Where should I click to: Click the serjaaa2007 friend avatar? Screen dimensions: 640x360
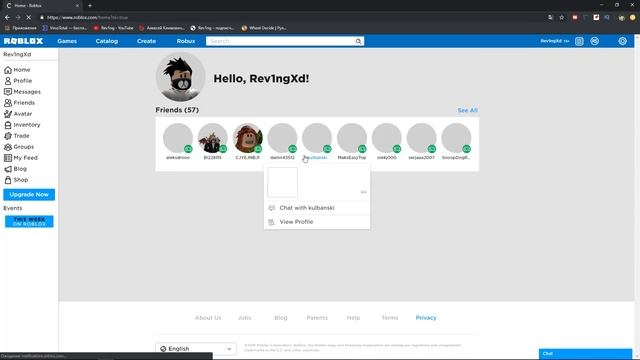tap(422, 138)
